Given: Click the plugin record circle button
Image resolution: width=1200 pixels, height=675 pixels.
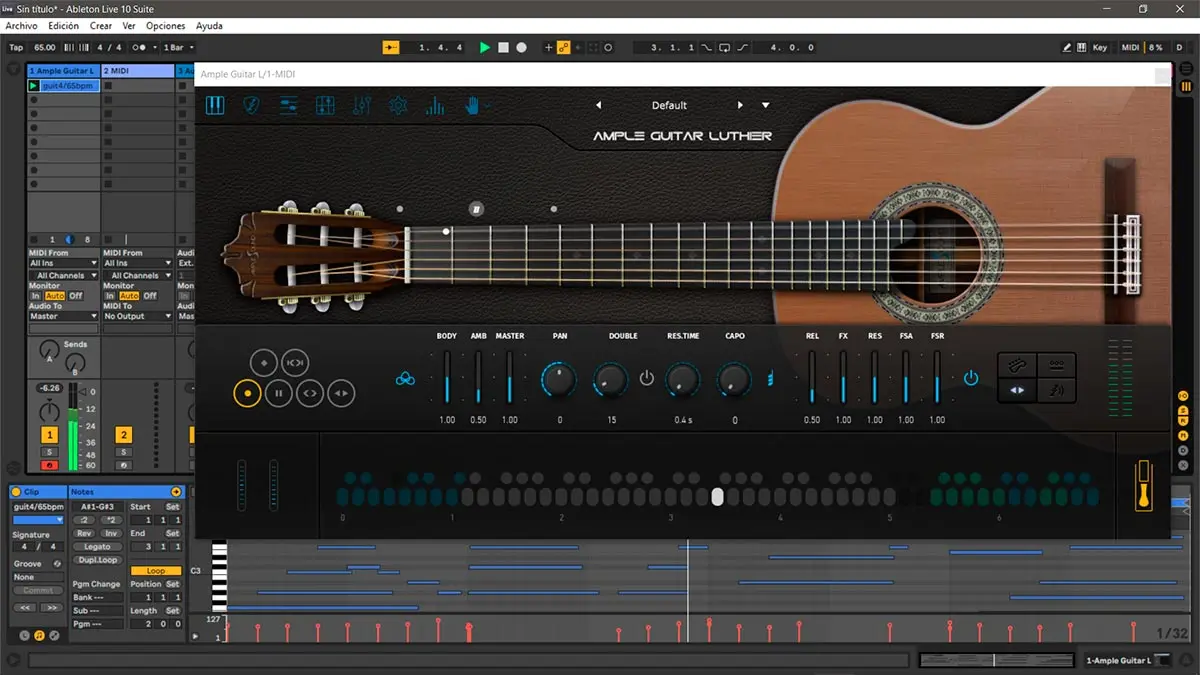Looking at the screenshot, I should point(247,393).
